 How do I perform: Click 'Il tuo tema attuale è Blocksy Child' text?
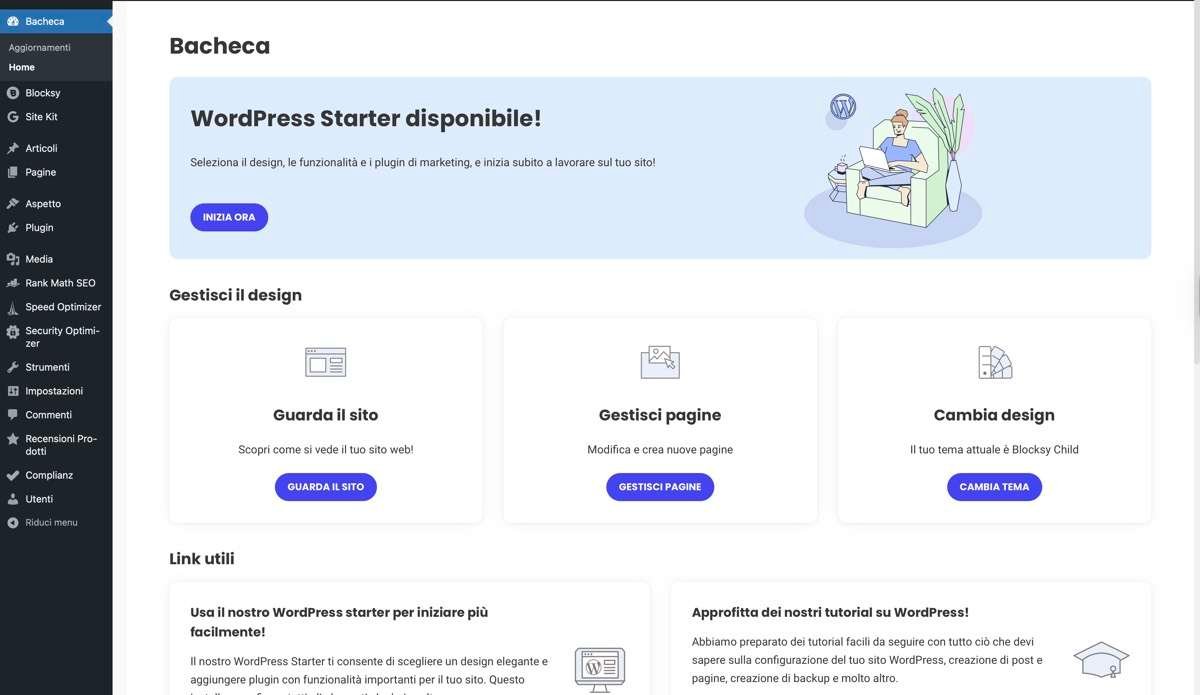[x=994, y=450]
